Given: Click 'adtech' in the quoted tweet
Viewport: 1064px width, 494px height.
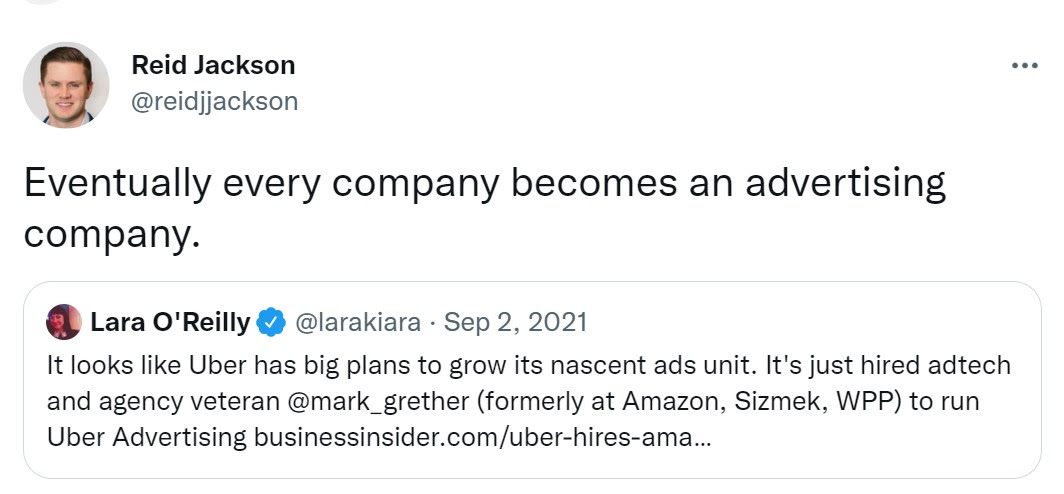Looking at the screenshot, I should (x=976, y=366).
